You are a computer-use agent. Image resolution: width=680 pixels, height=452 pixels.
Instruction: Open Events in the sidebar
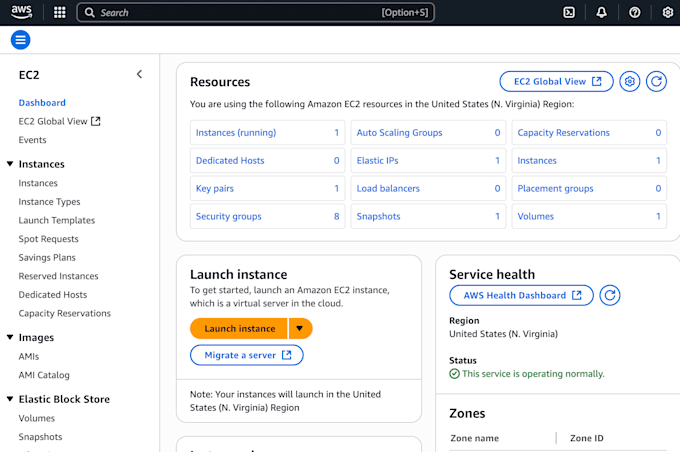(32, 140)
